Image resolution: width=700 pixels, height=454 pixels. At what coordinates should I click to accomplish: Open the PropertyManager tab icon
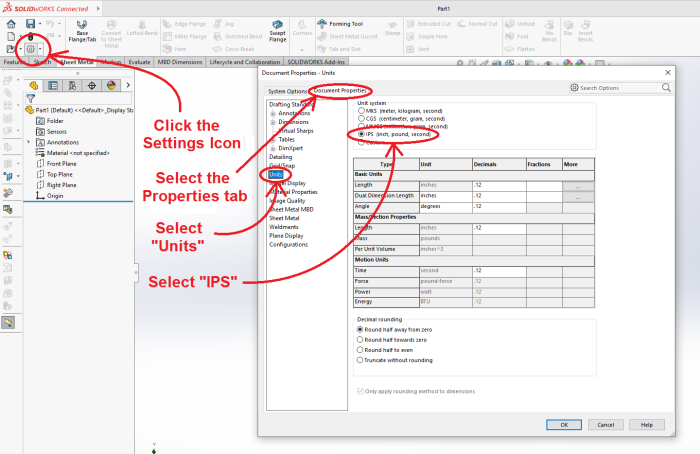coord(54,86)
